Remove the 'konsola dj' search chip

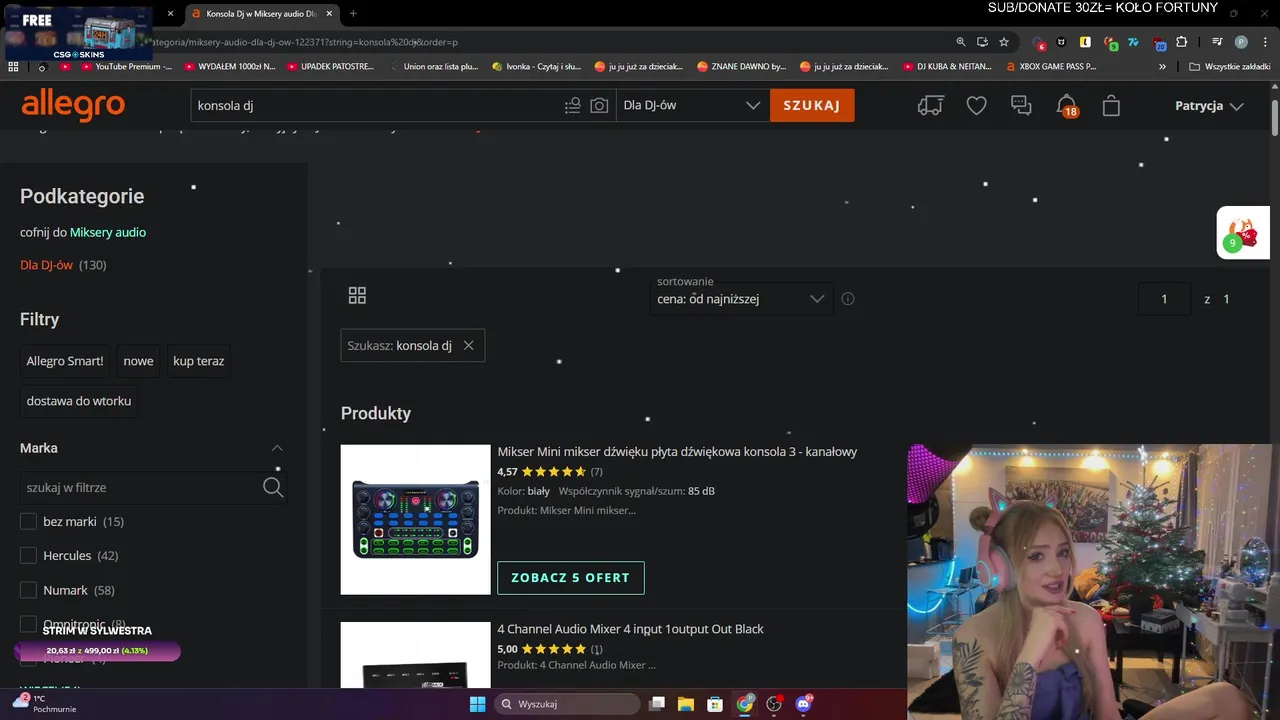click(468, 345)
